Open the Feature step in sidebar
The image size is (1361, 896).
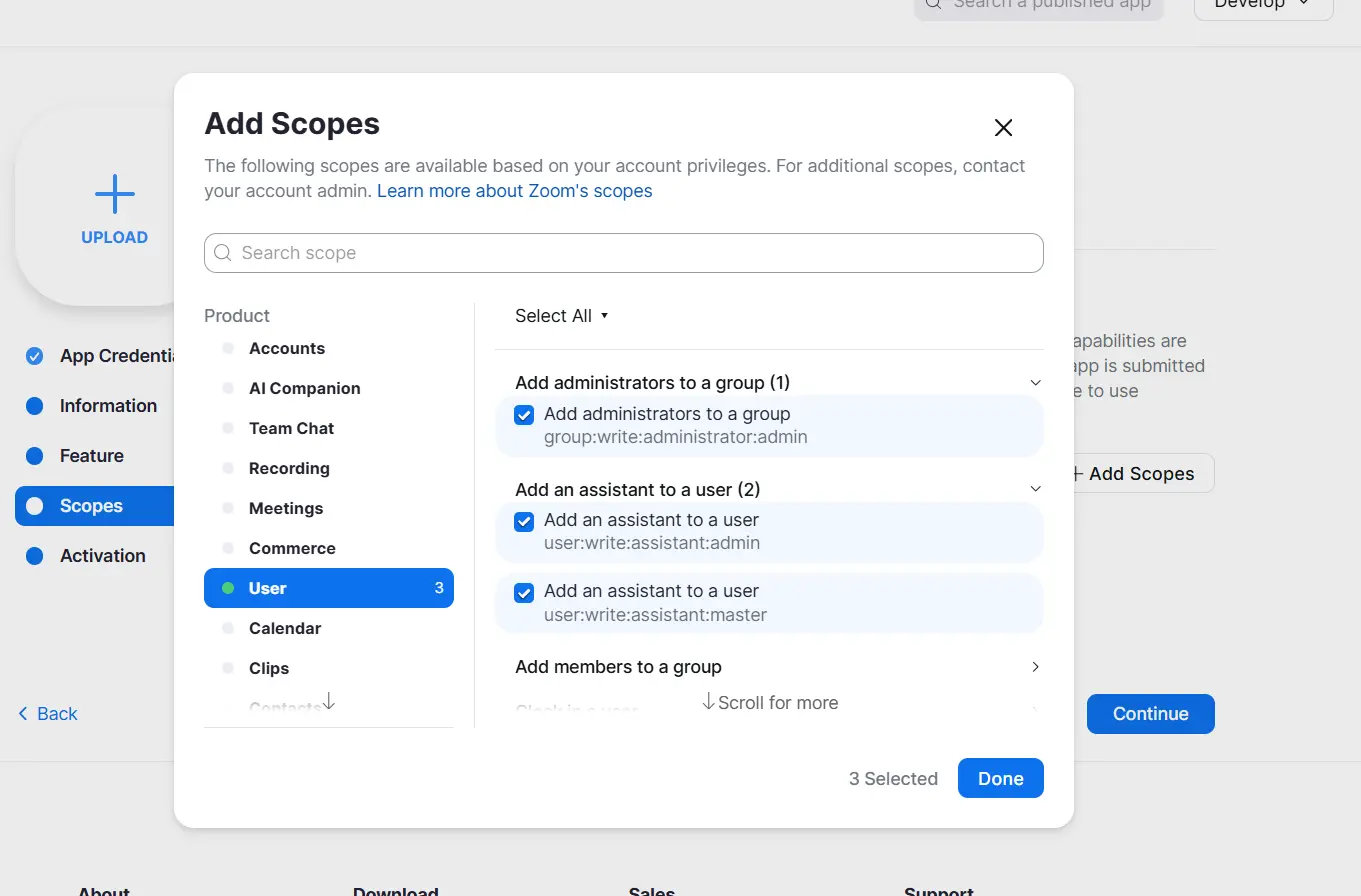coord(91,455)
